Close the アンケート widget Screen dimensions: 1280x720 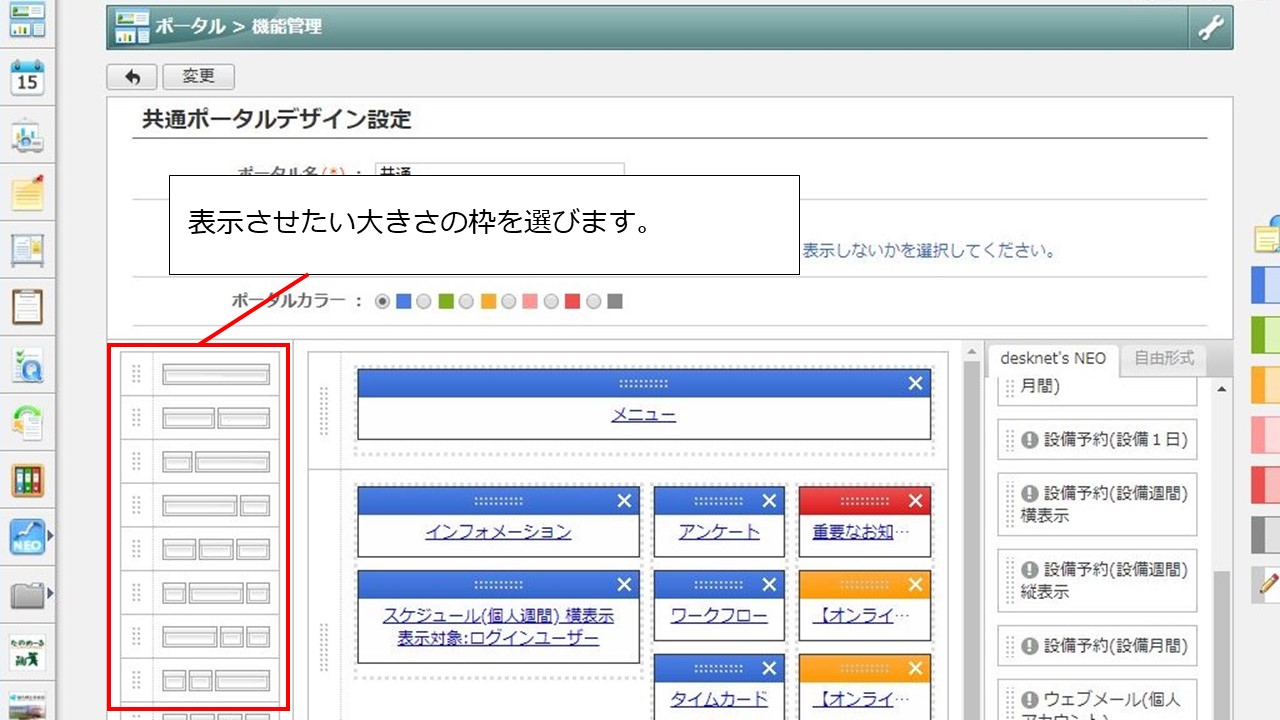coord(769,501)
